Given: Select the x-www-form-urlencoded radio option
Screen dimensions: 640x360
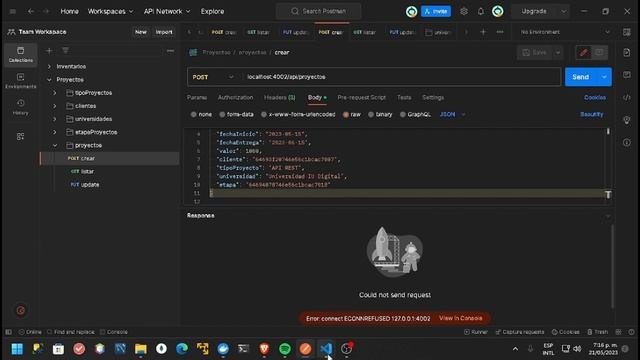Looking at the screenshot, I should click(x=264, y=114).
